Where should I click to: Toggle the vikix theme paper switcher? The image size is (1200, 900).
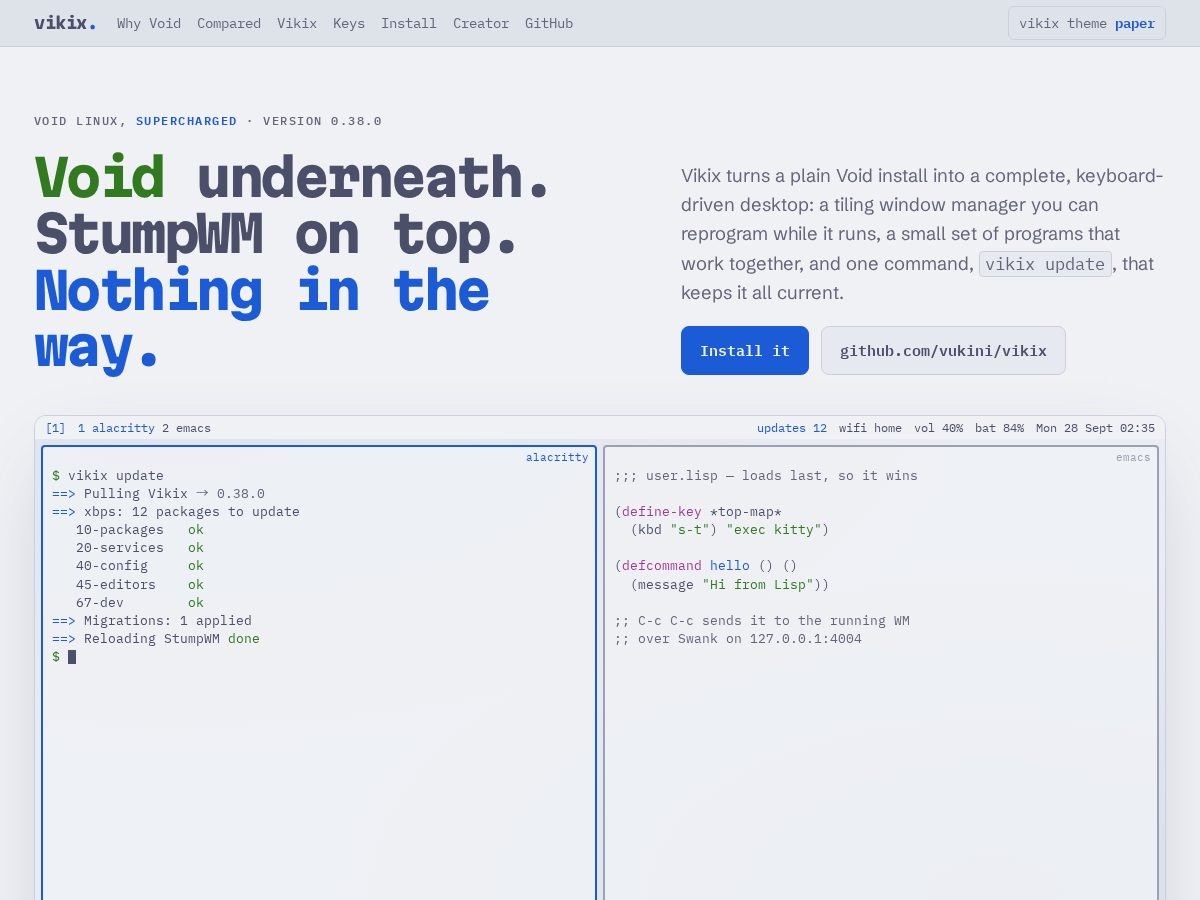point(1087,23)
